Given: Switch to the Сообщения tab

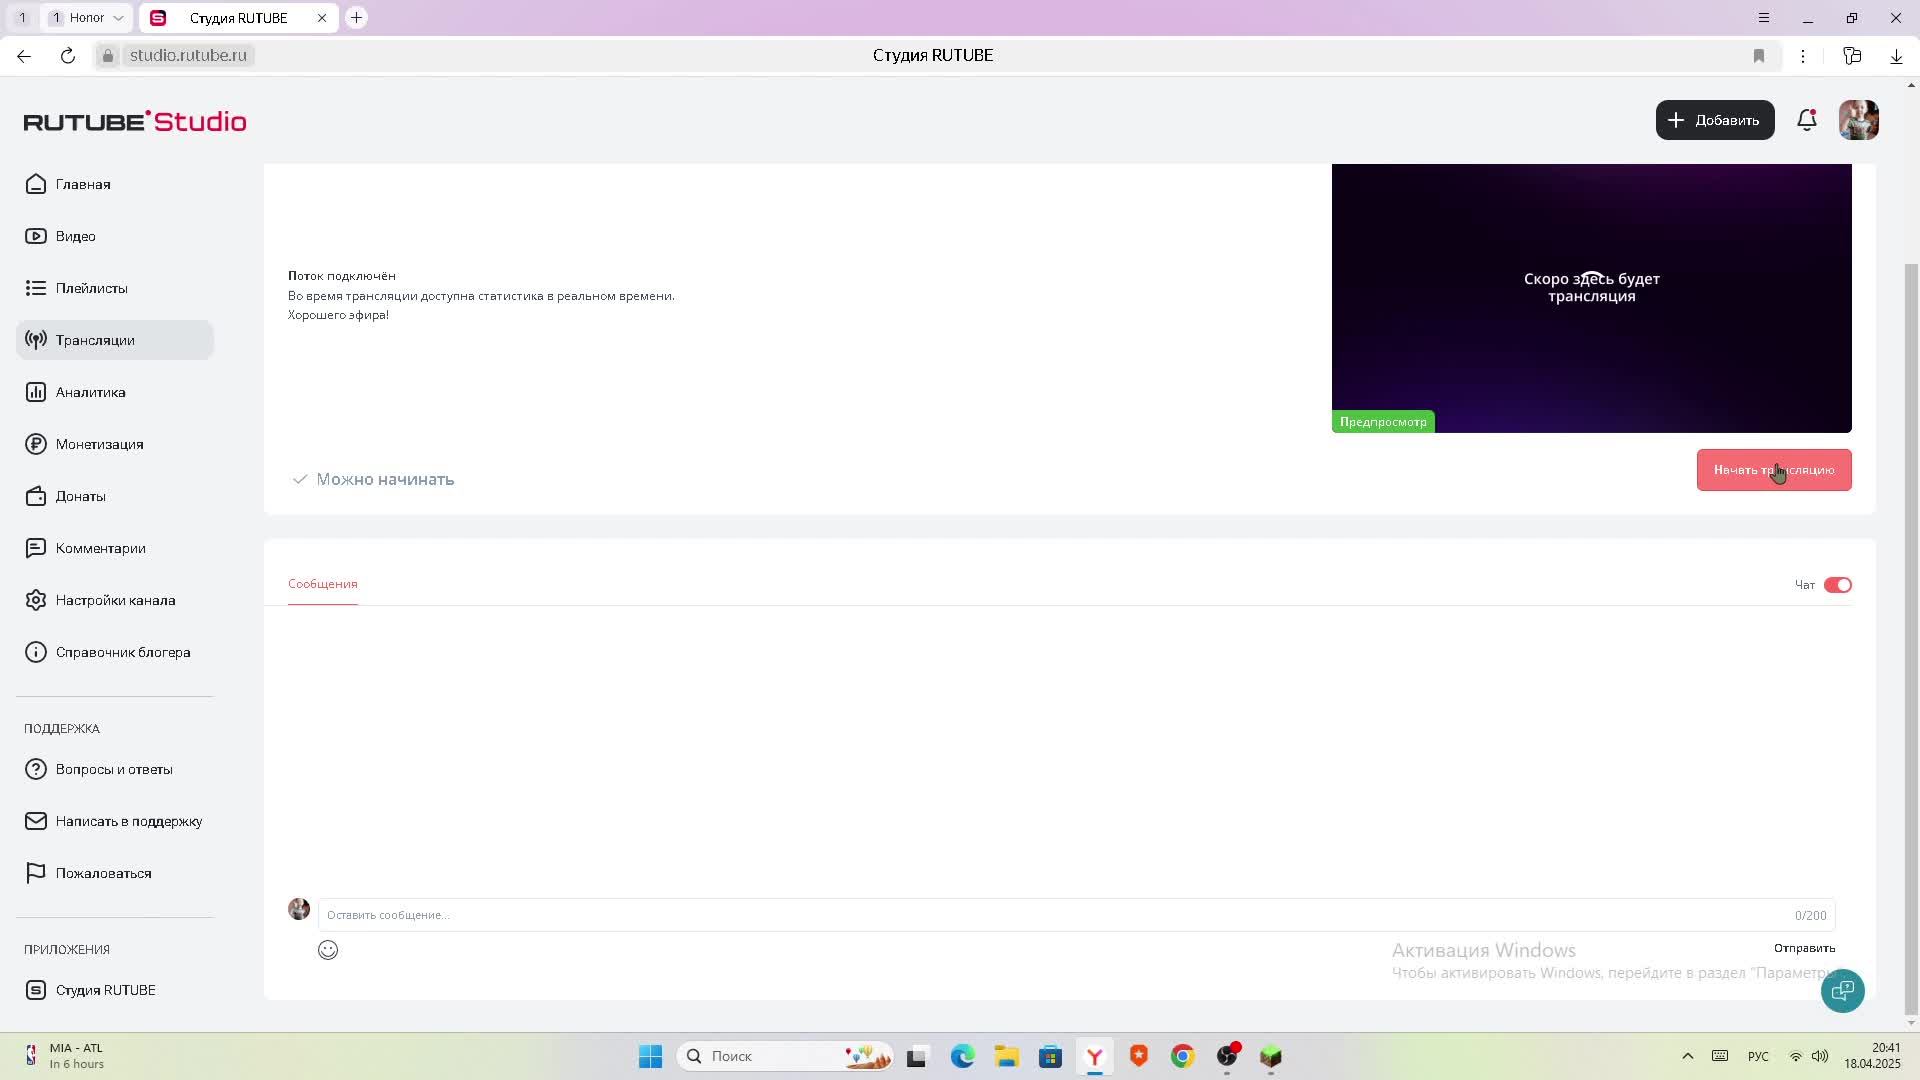Looking at the screenshot, I should [x=322, y=584].
